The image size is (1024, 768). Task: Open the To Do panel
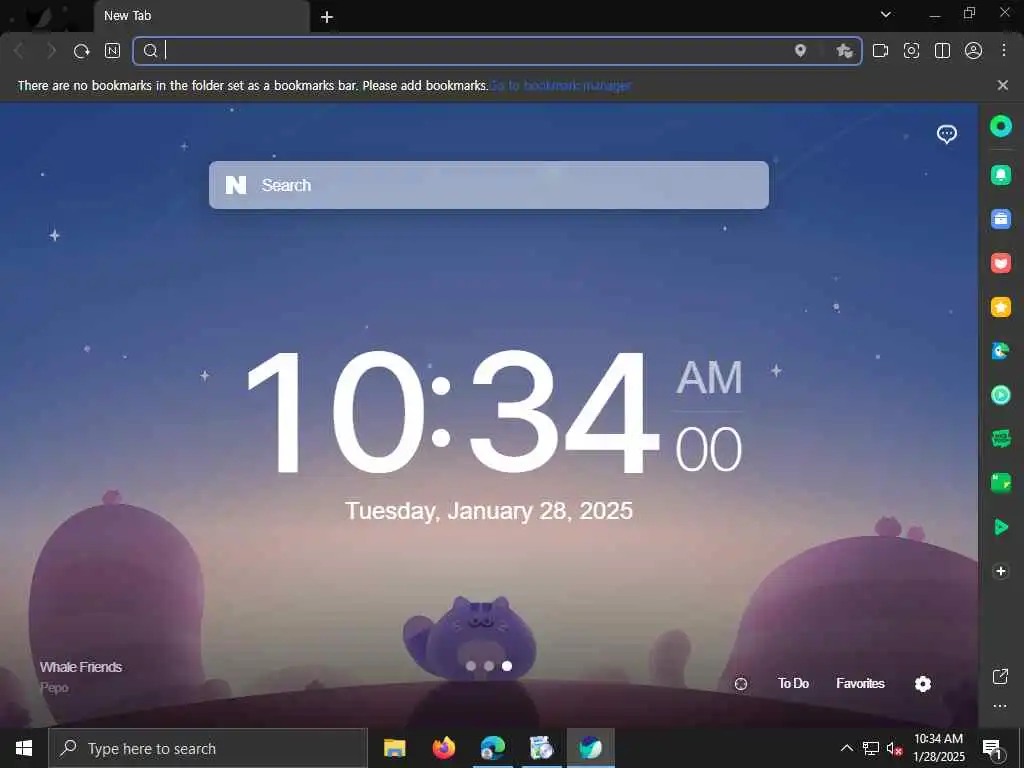[x=793, y=683]
